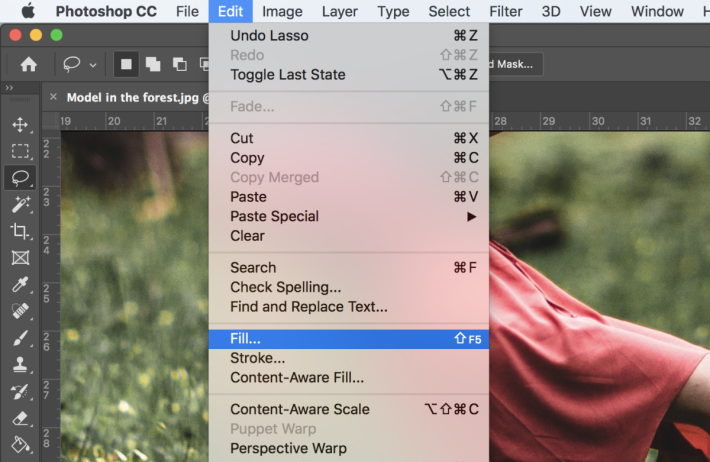Image resolution: width=710 pixels, height=462 pixels.
Task: Select the History Brush tool
Action: coord(20,391)
